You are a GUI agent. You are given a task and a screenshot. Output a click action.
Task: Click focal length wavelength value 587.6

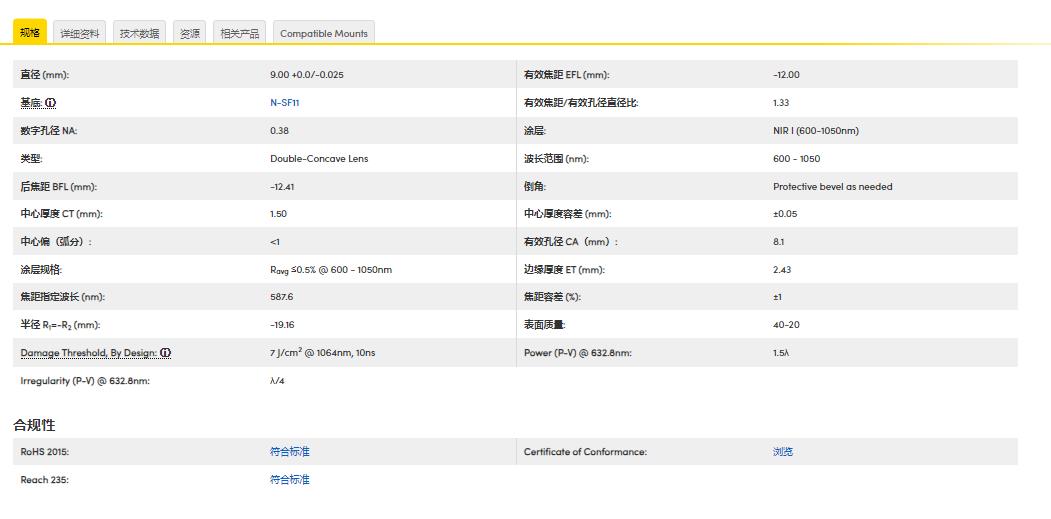[x=282, y=296]
